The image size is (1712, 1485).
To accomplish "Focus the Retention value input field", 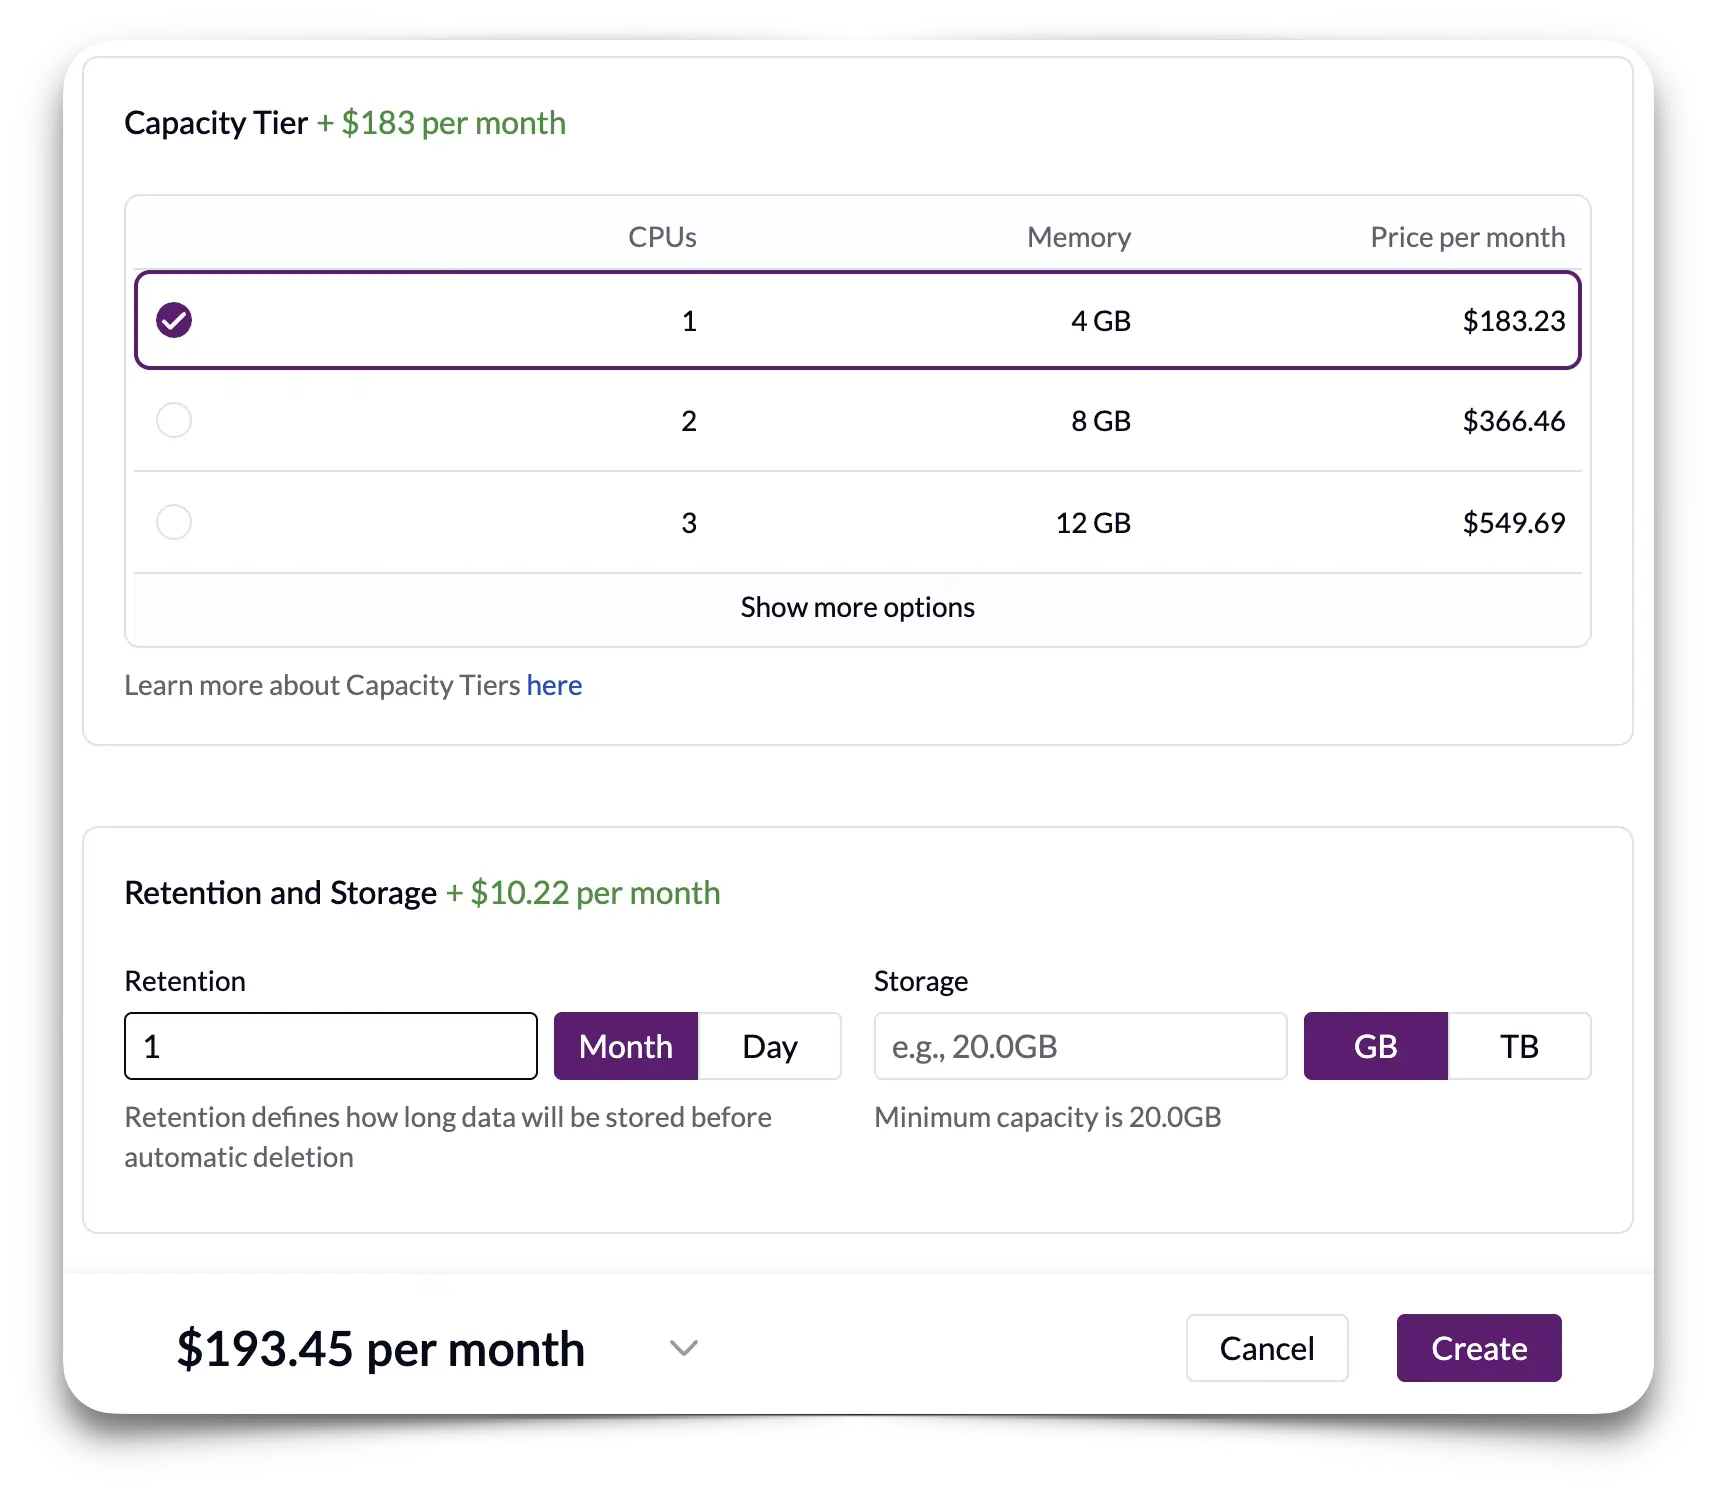I will (330, 1046).
